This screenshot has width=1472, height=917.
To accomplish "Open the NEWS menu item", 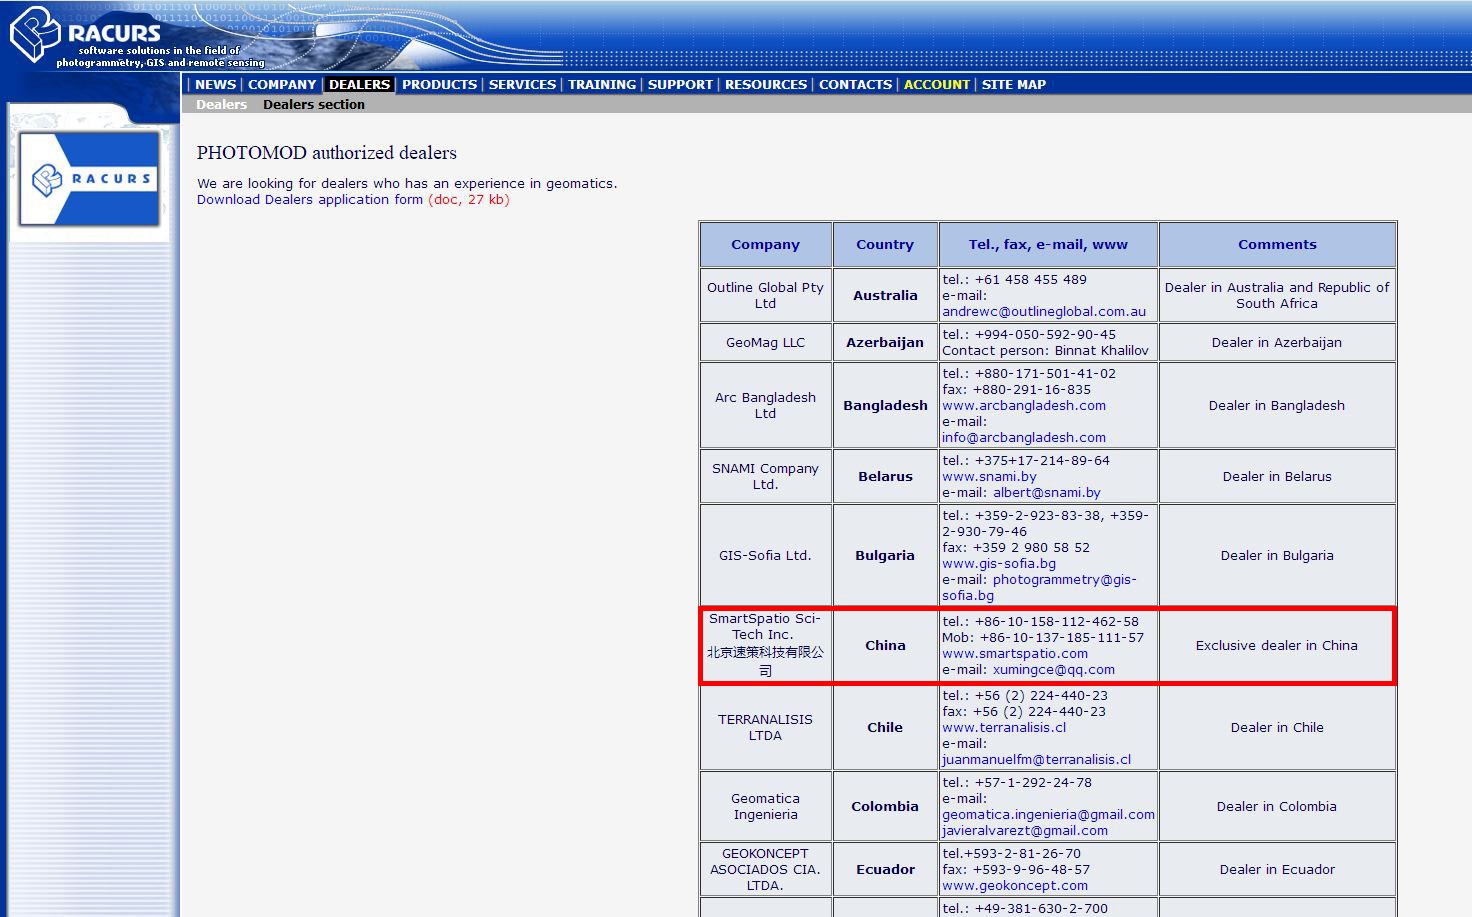I will point(215,85).
